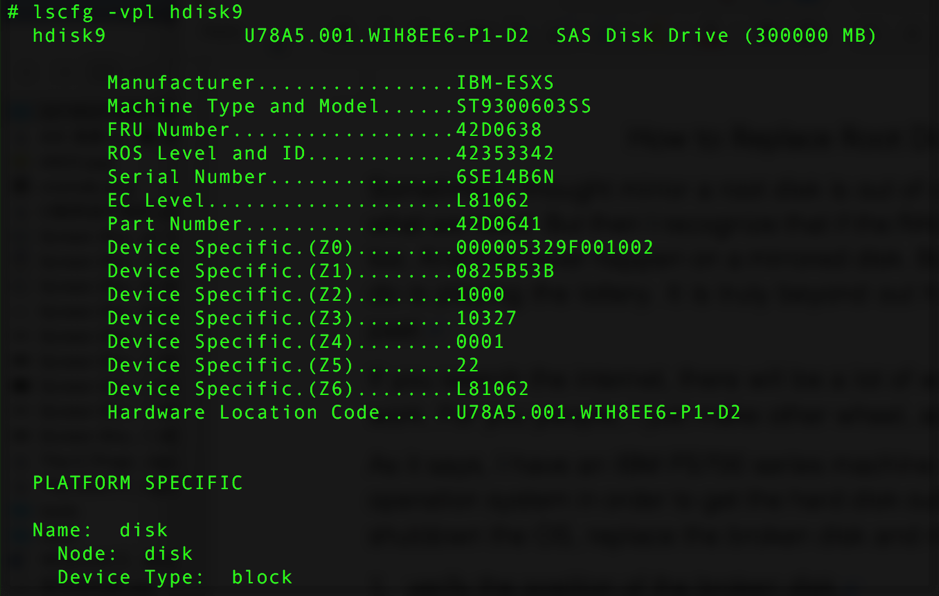Click the PLATFORM SPECIFIC heading
The width and height of the screenshot is (939, 596).
138,483
